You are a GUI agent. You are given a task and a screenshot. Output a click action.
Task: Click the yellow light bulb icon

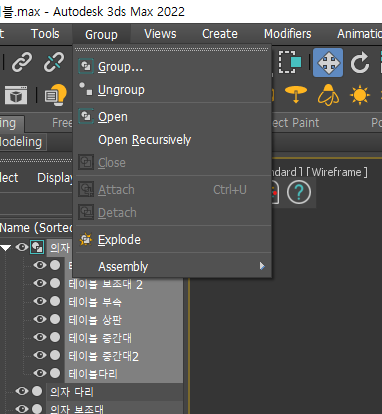pyautogui.click(x=56, y=95)
